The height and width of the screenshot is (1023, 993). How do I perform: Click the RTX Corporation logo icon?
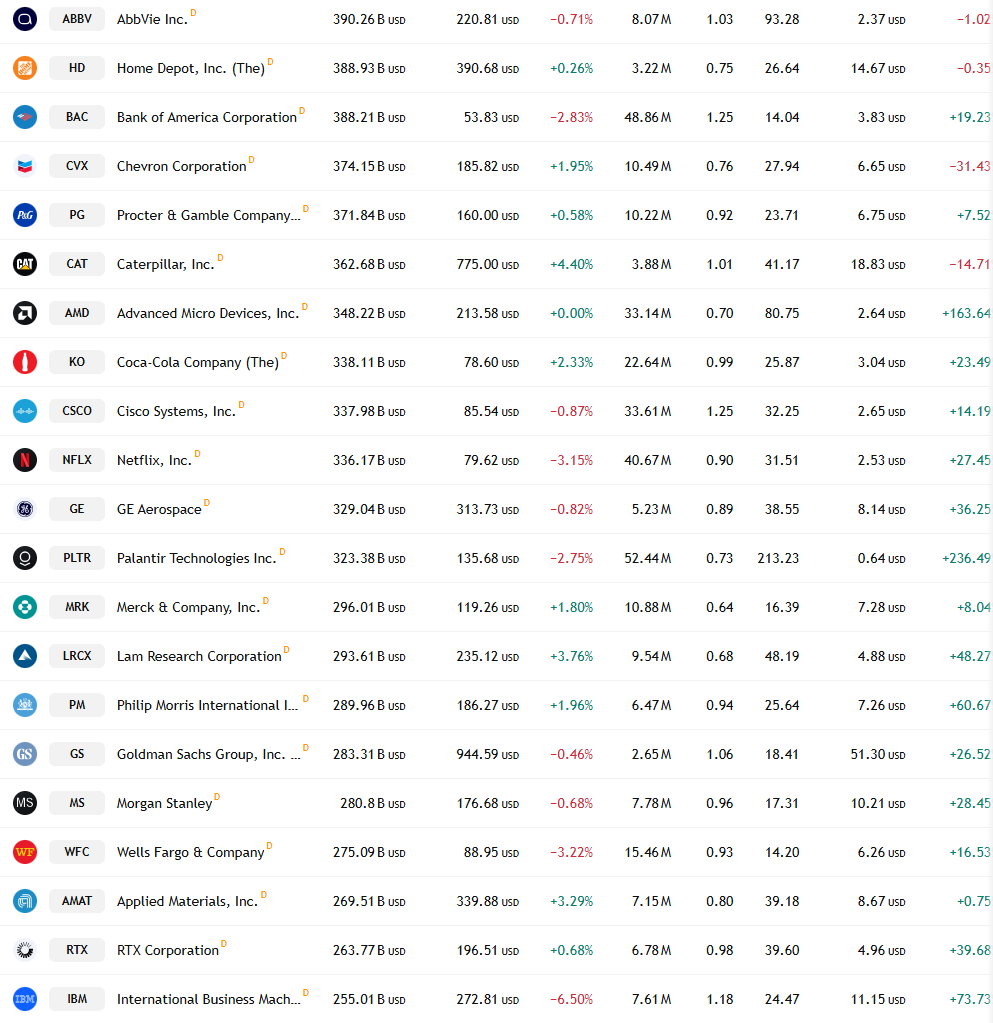tap(25, 950)
